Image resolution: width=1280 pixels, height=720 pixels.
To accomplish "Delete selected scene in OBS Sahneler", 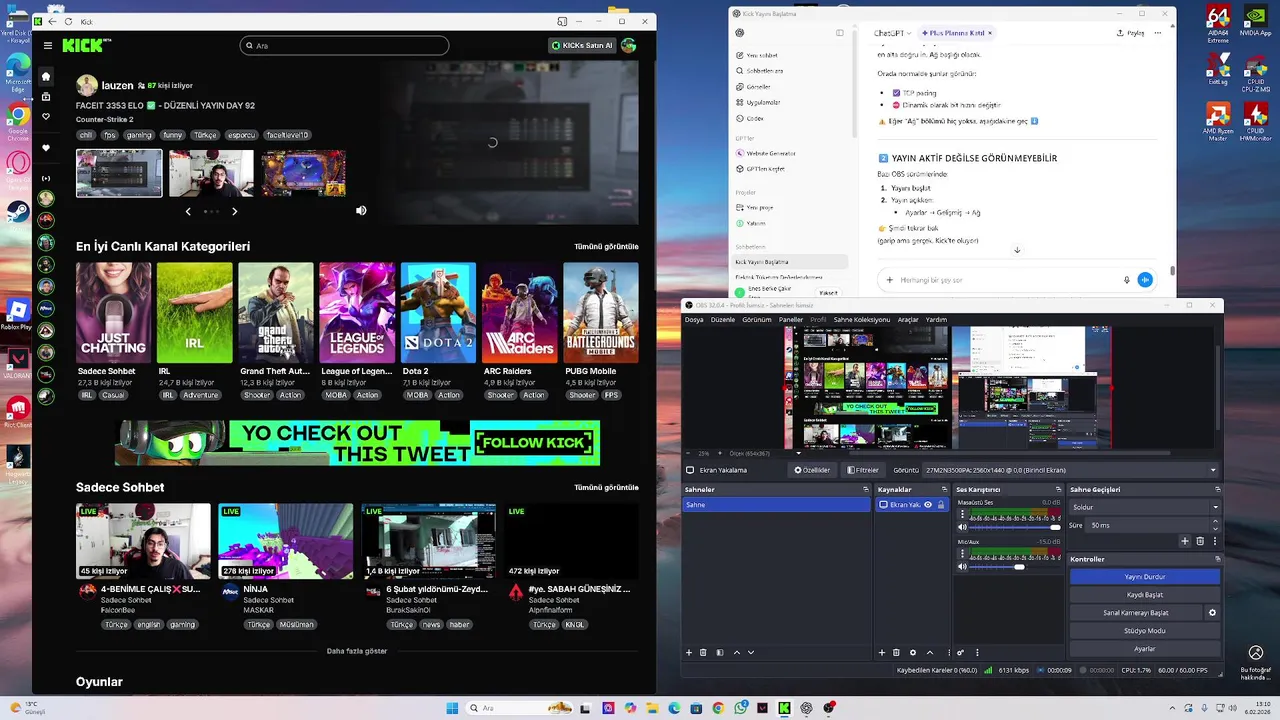I will (x=703, y=652).
